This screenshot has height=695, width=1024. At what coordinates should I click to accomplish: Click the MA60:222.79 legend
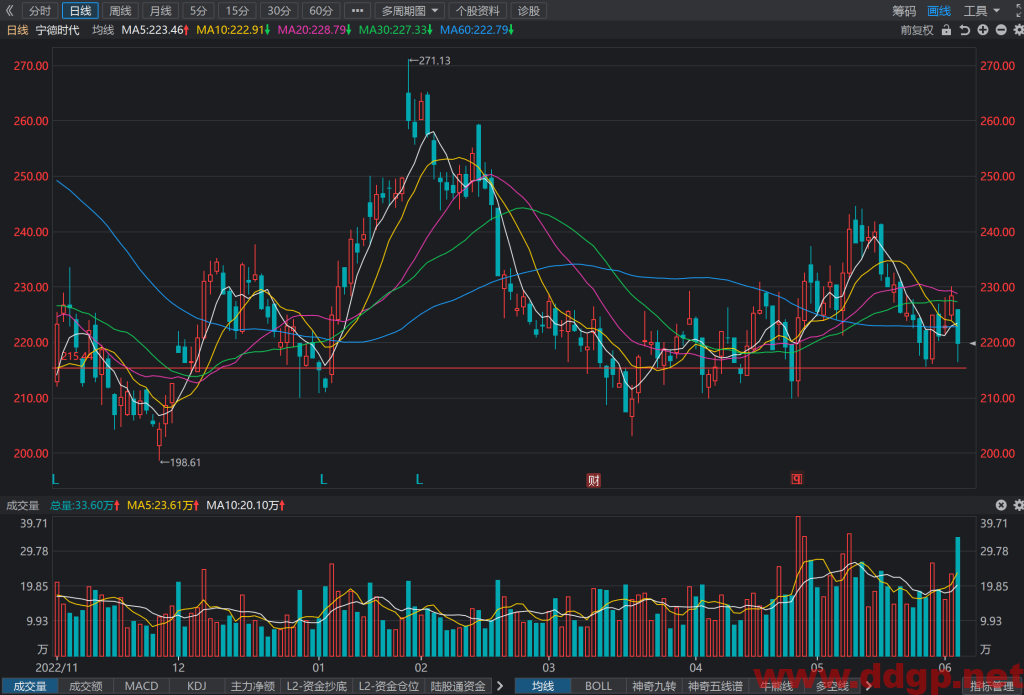(x=477, y=30)
